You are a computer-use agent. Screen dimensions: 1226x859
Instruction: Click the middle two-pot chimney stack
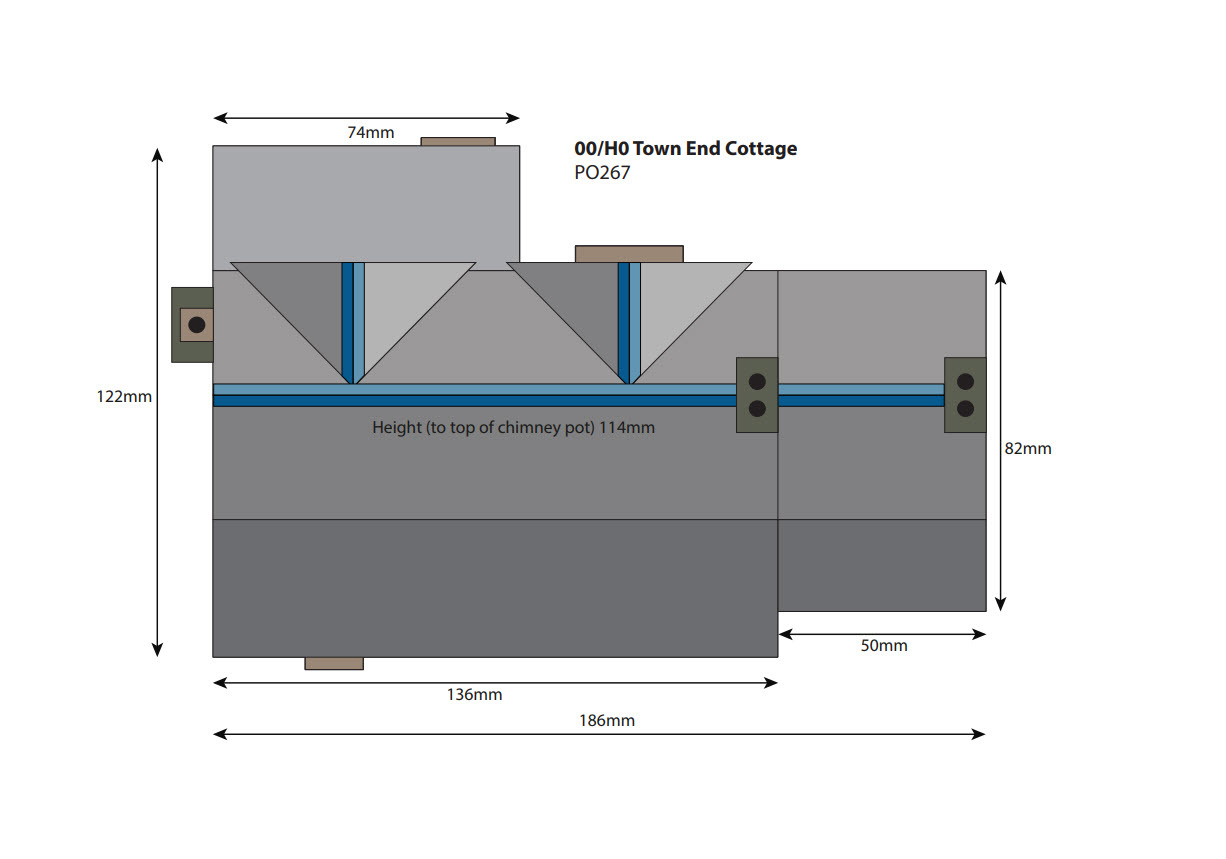(757, 395)
